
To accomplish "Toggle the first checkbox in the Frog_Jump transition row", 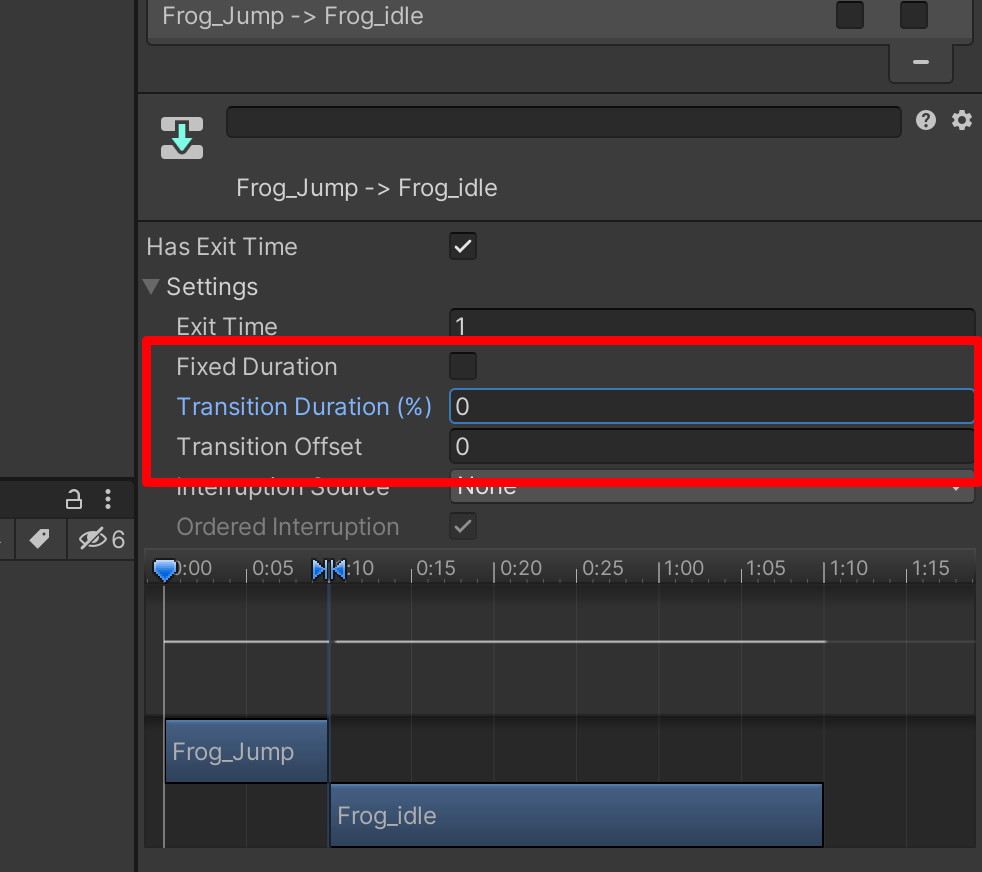I will click(x=850, y=15).
